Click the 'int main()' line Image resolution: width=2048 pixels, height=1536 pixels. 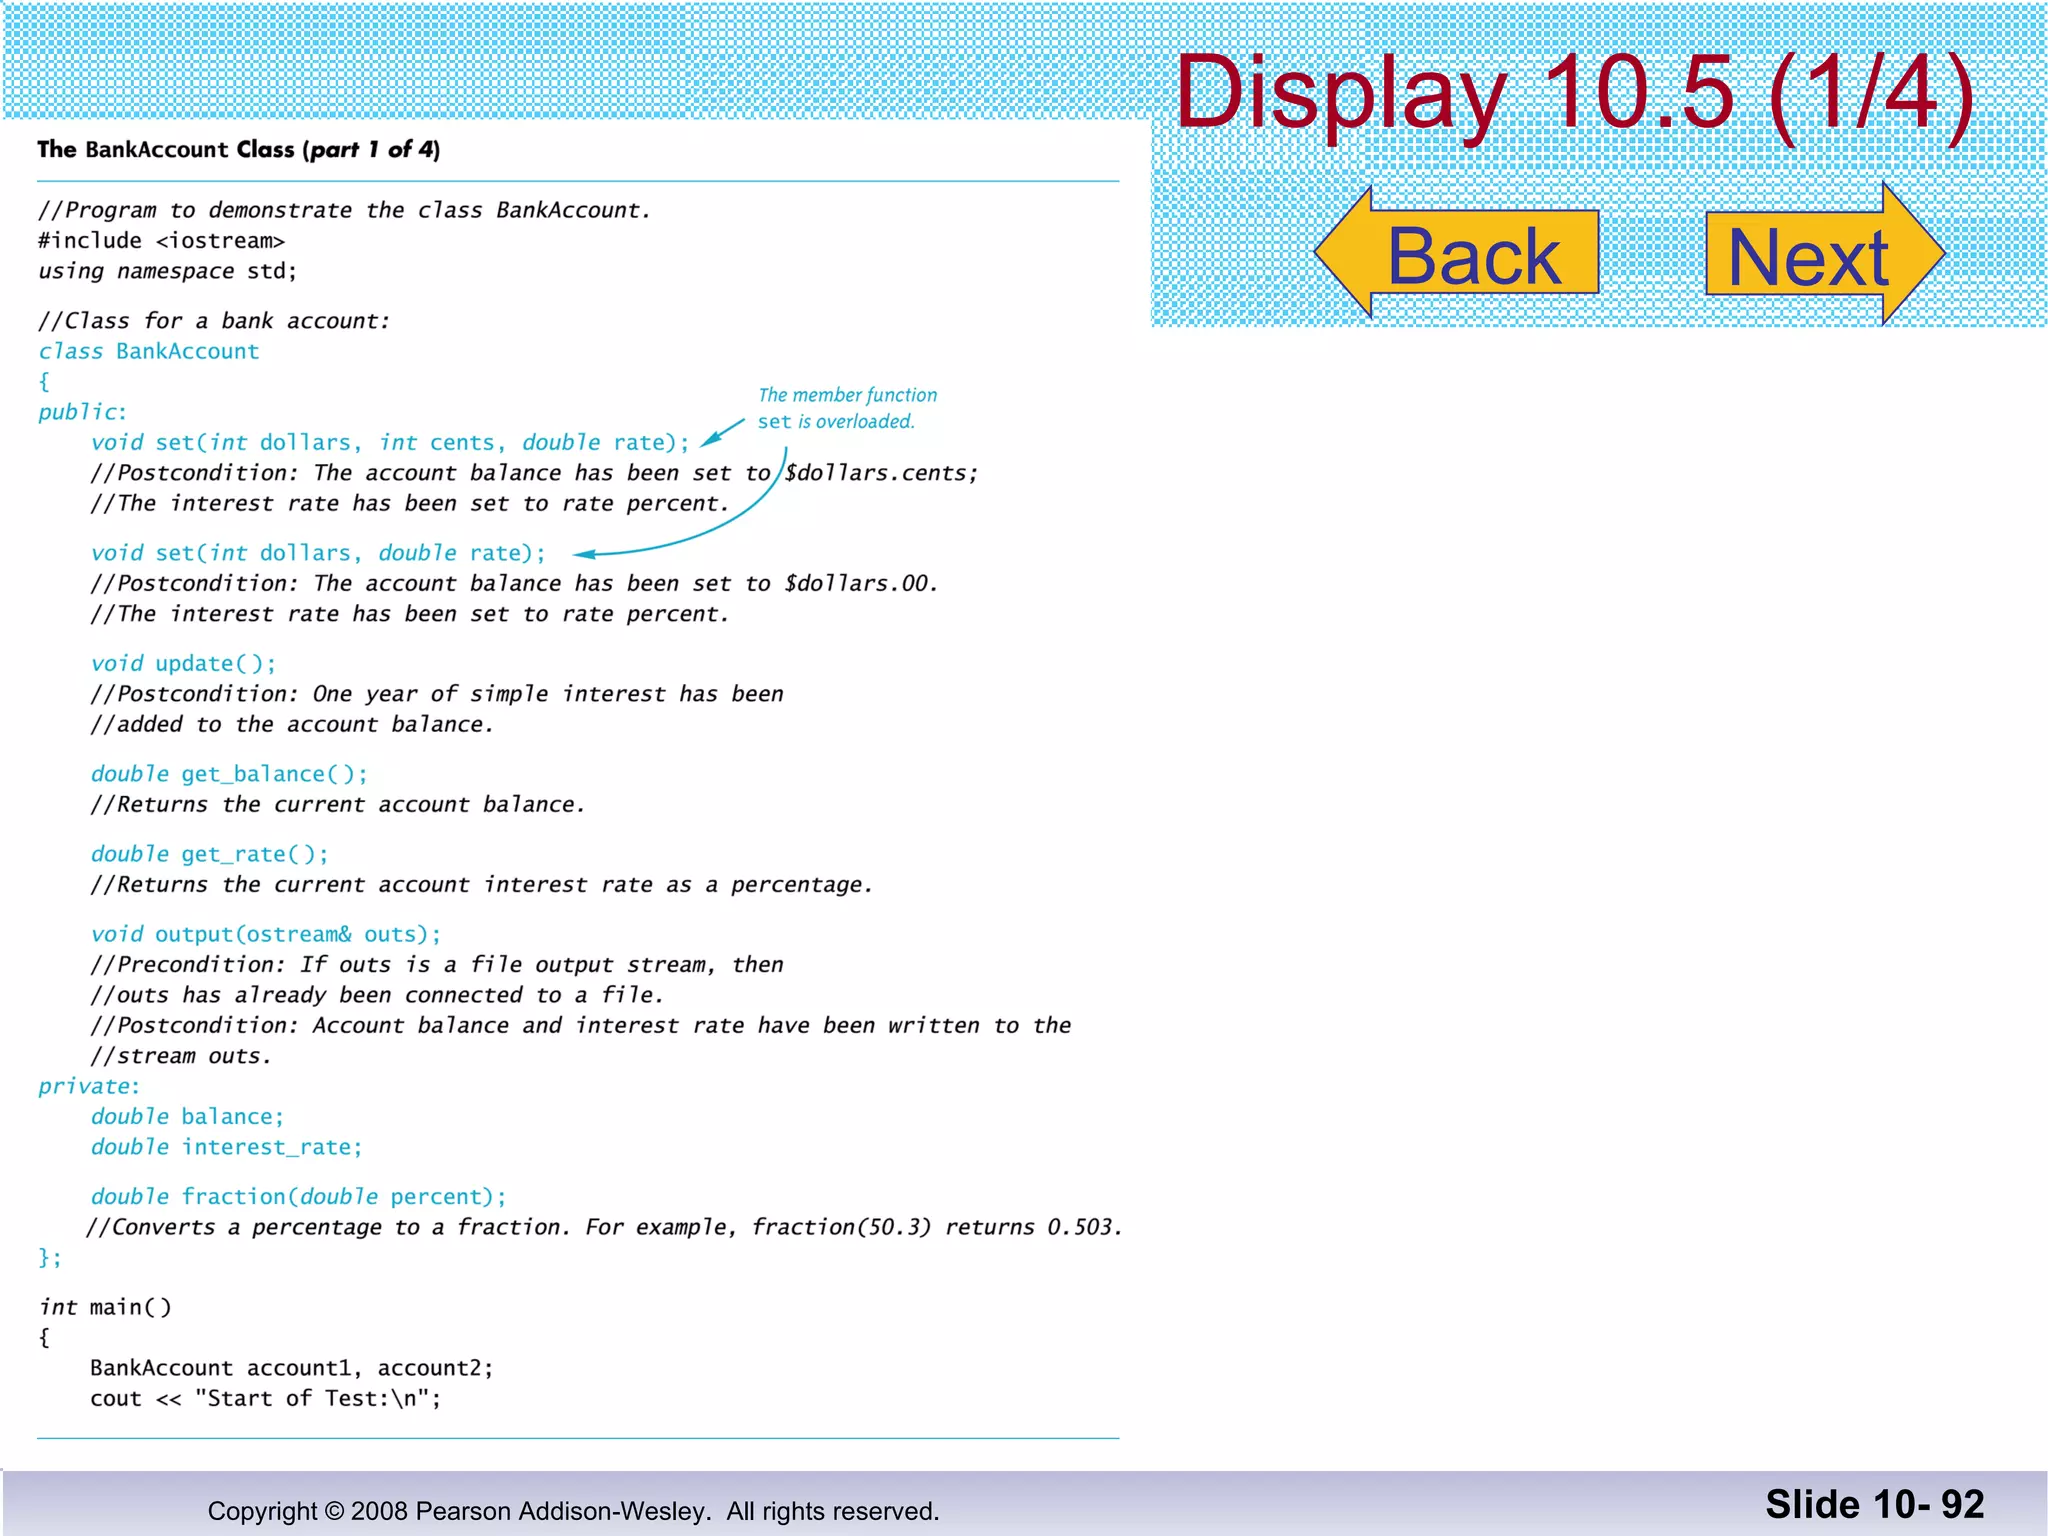tap(105, 1307)
